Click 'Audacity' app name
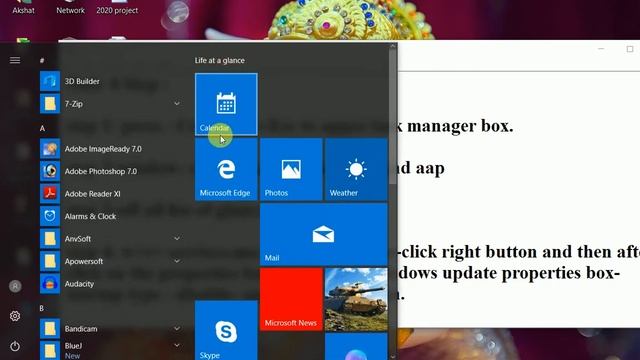This screenshot has height=360, width=640. 79,284
